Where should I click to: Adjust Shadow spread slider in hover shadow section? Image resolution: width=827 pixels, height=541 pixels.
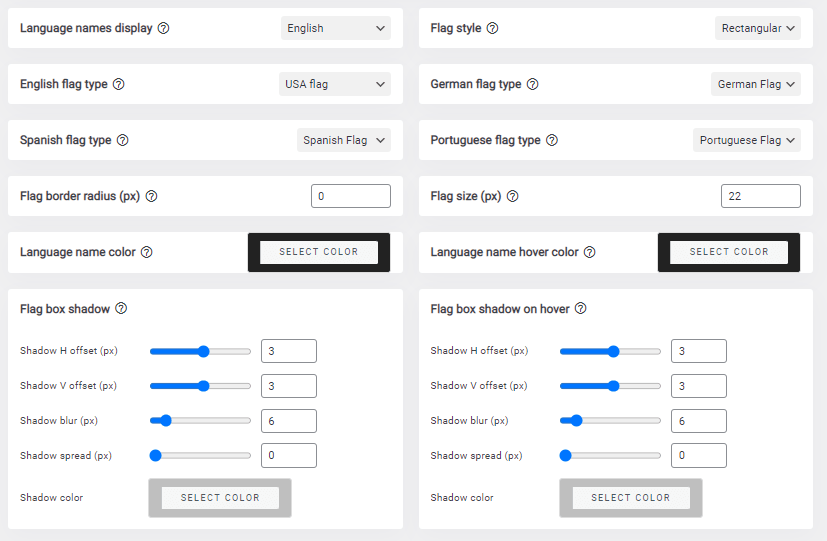click(x=610, y=456)
